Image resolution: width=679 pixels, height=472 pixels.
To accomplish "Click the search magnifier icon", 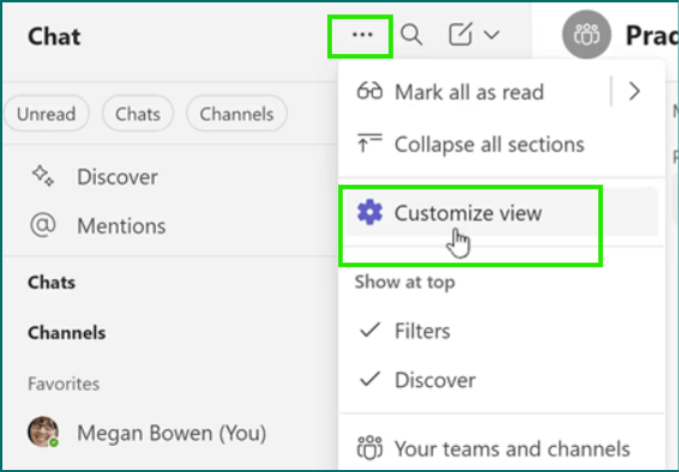I will point(411,35).
